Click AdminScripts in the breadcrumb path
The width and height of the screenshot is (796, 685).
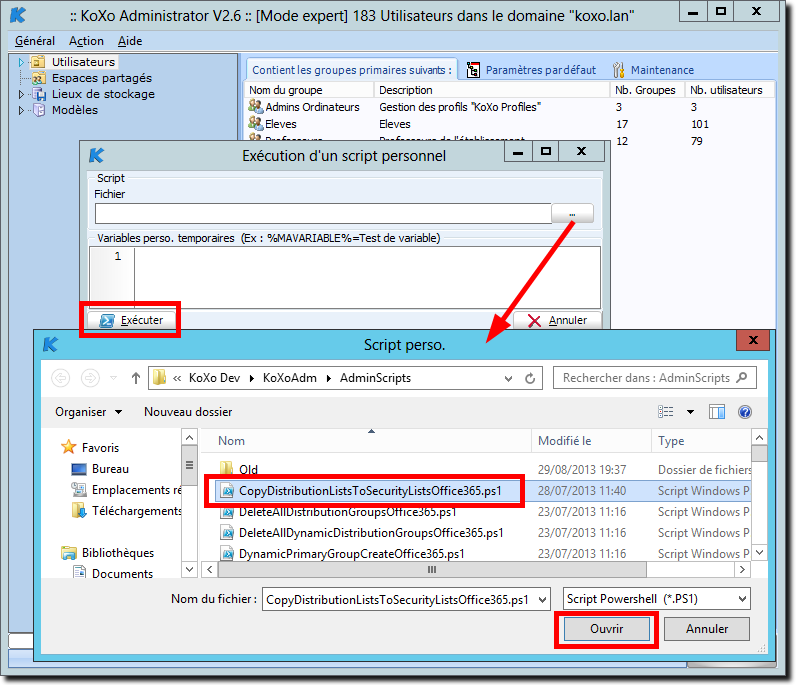[375, 378]
